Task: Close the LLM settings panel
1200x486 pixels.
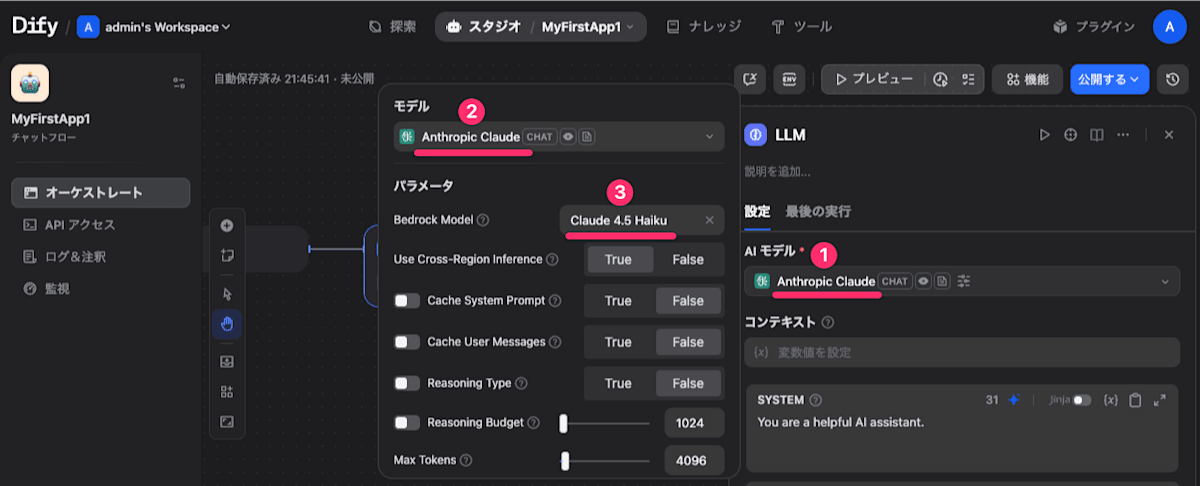Action: pyautogui.click(x=1168, y=134)
